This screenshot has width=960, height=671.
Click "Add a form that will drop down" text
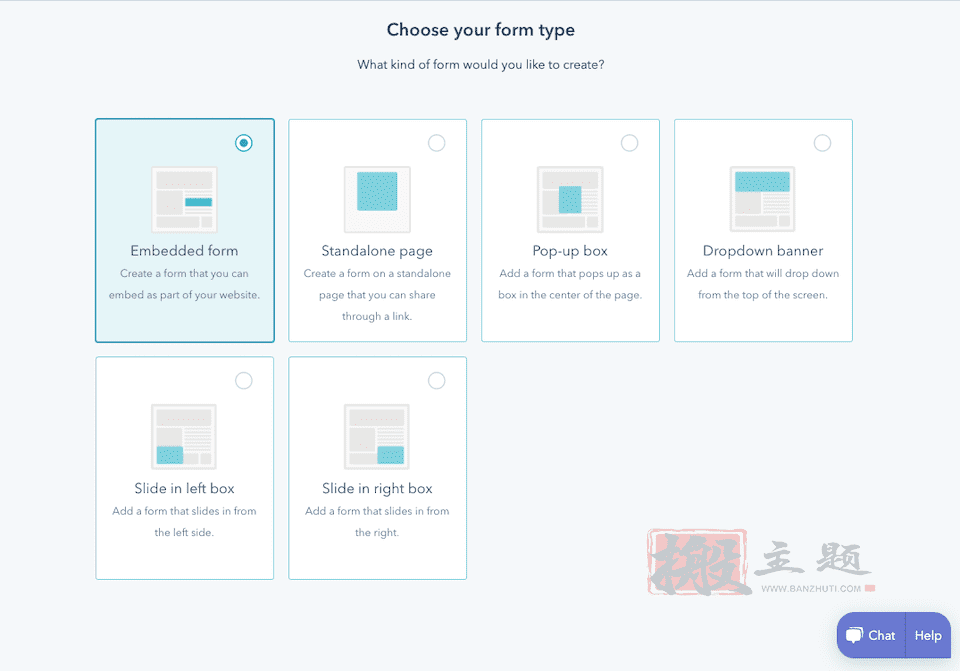[x=763, y=274]
